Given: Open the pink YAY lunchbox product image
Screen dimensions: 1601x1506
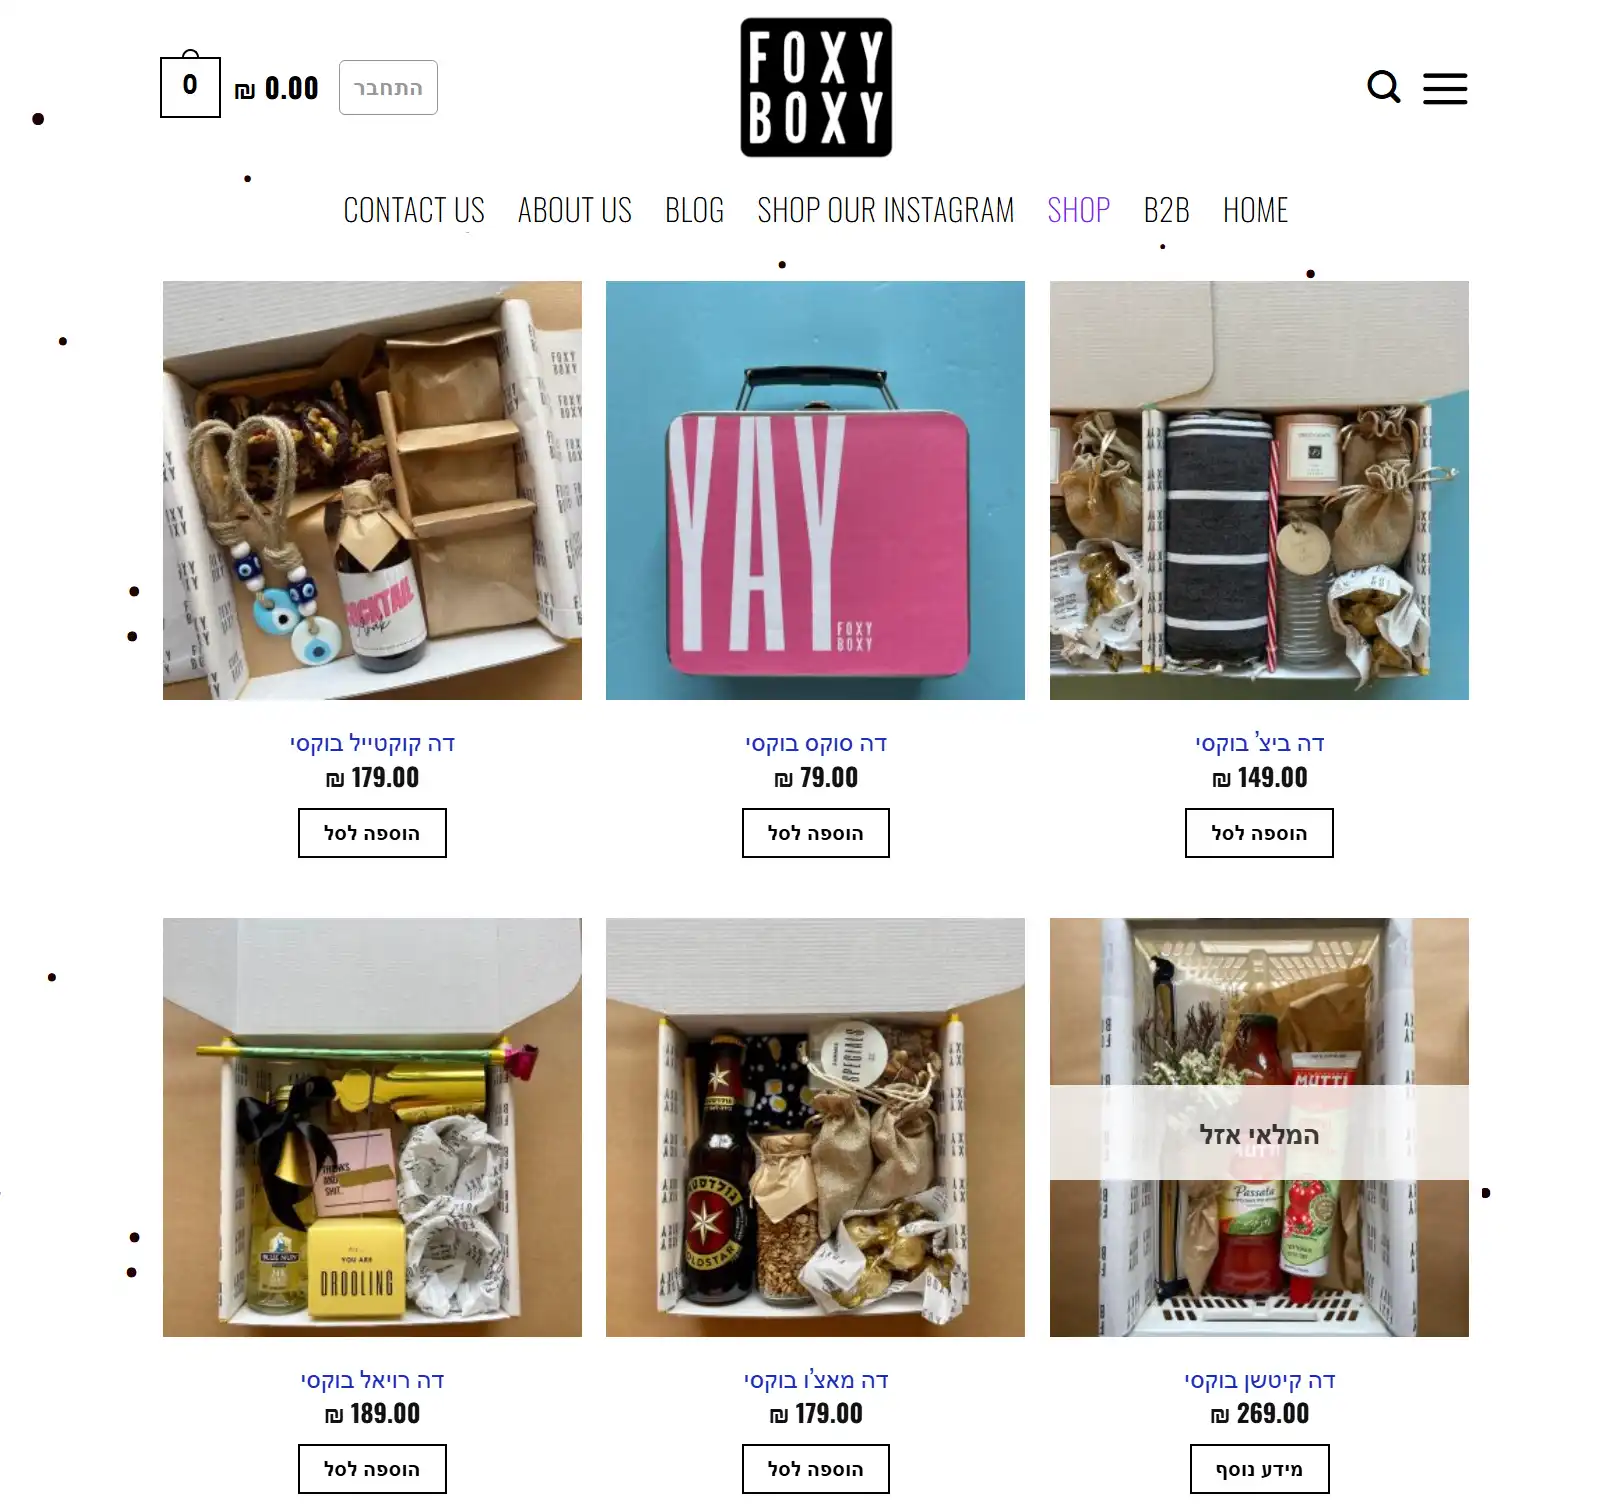Looking at the screenshot, I should pos(815,490).
